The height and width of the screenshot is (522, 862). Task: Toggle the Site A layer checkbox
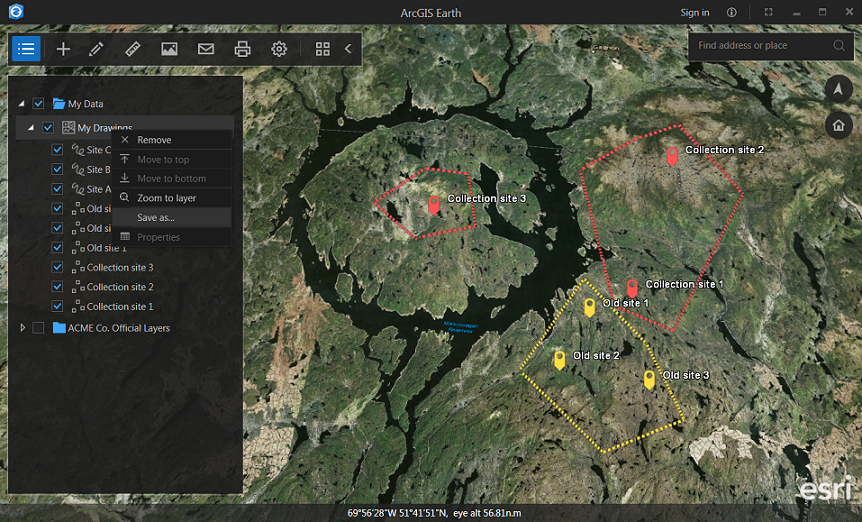(x=57, y=188)
